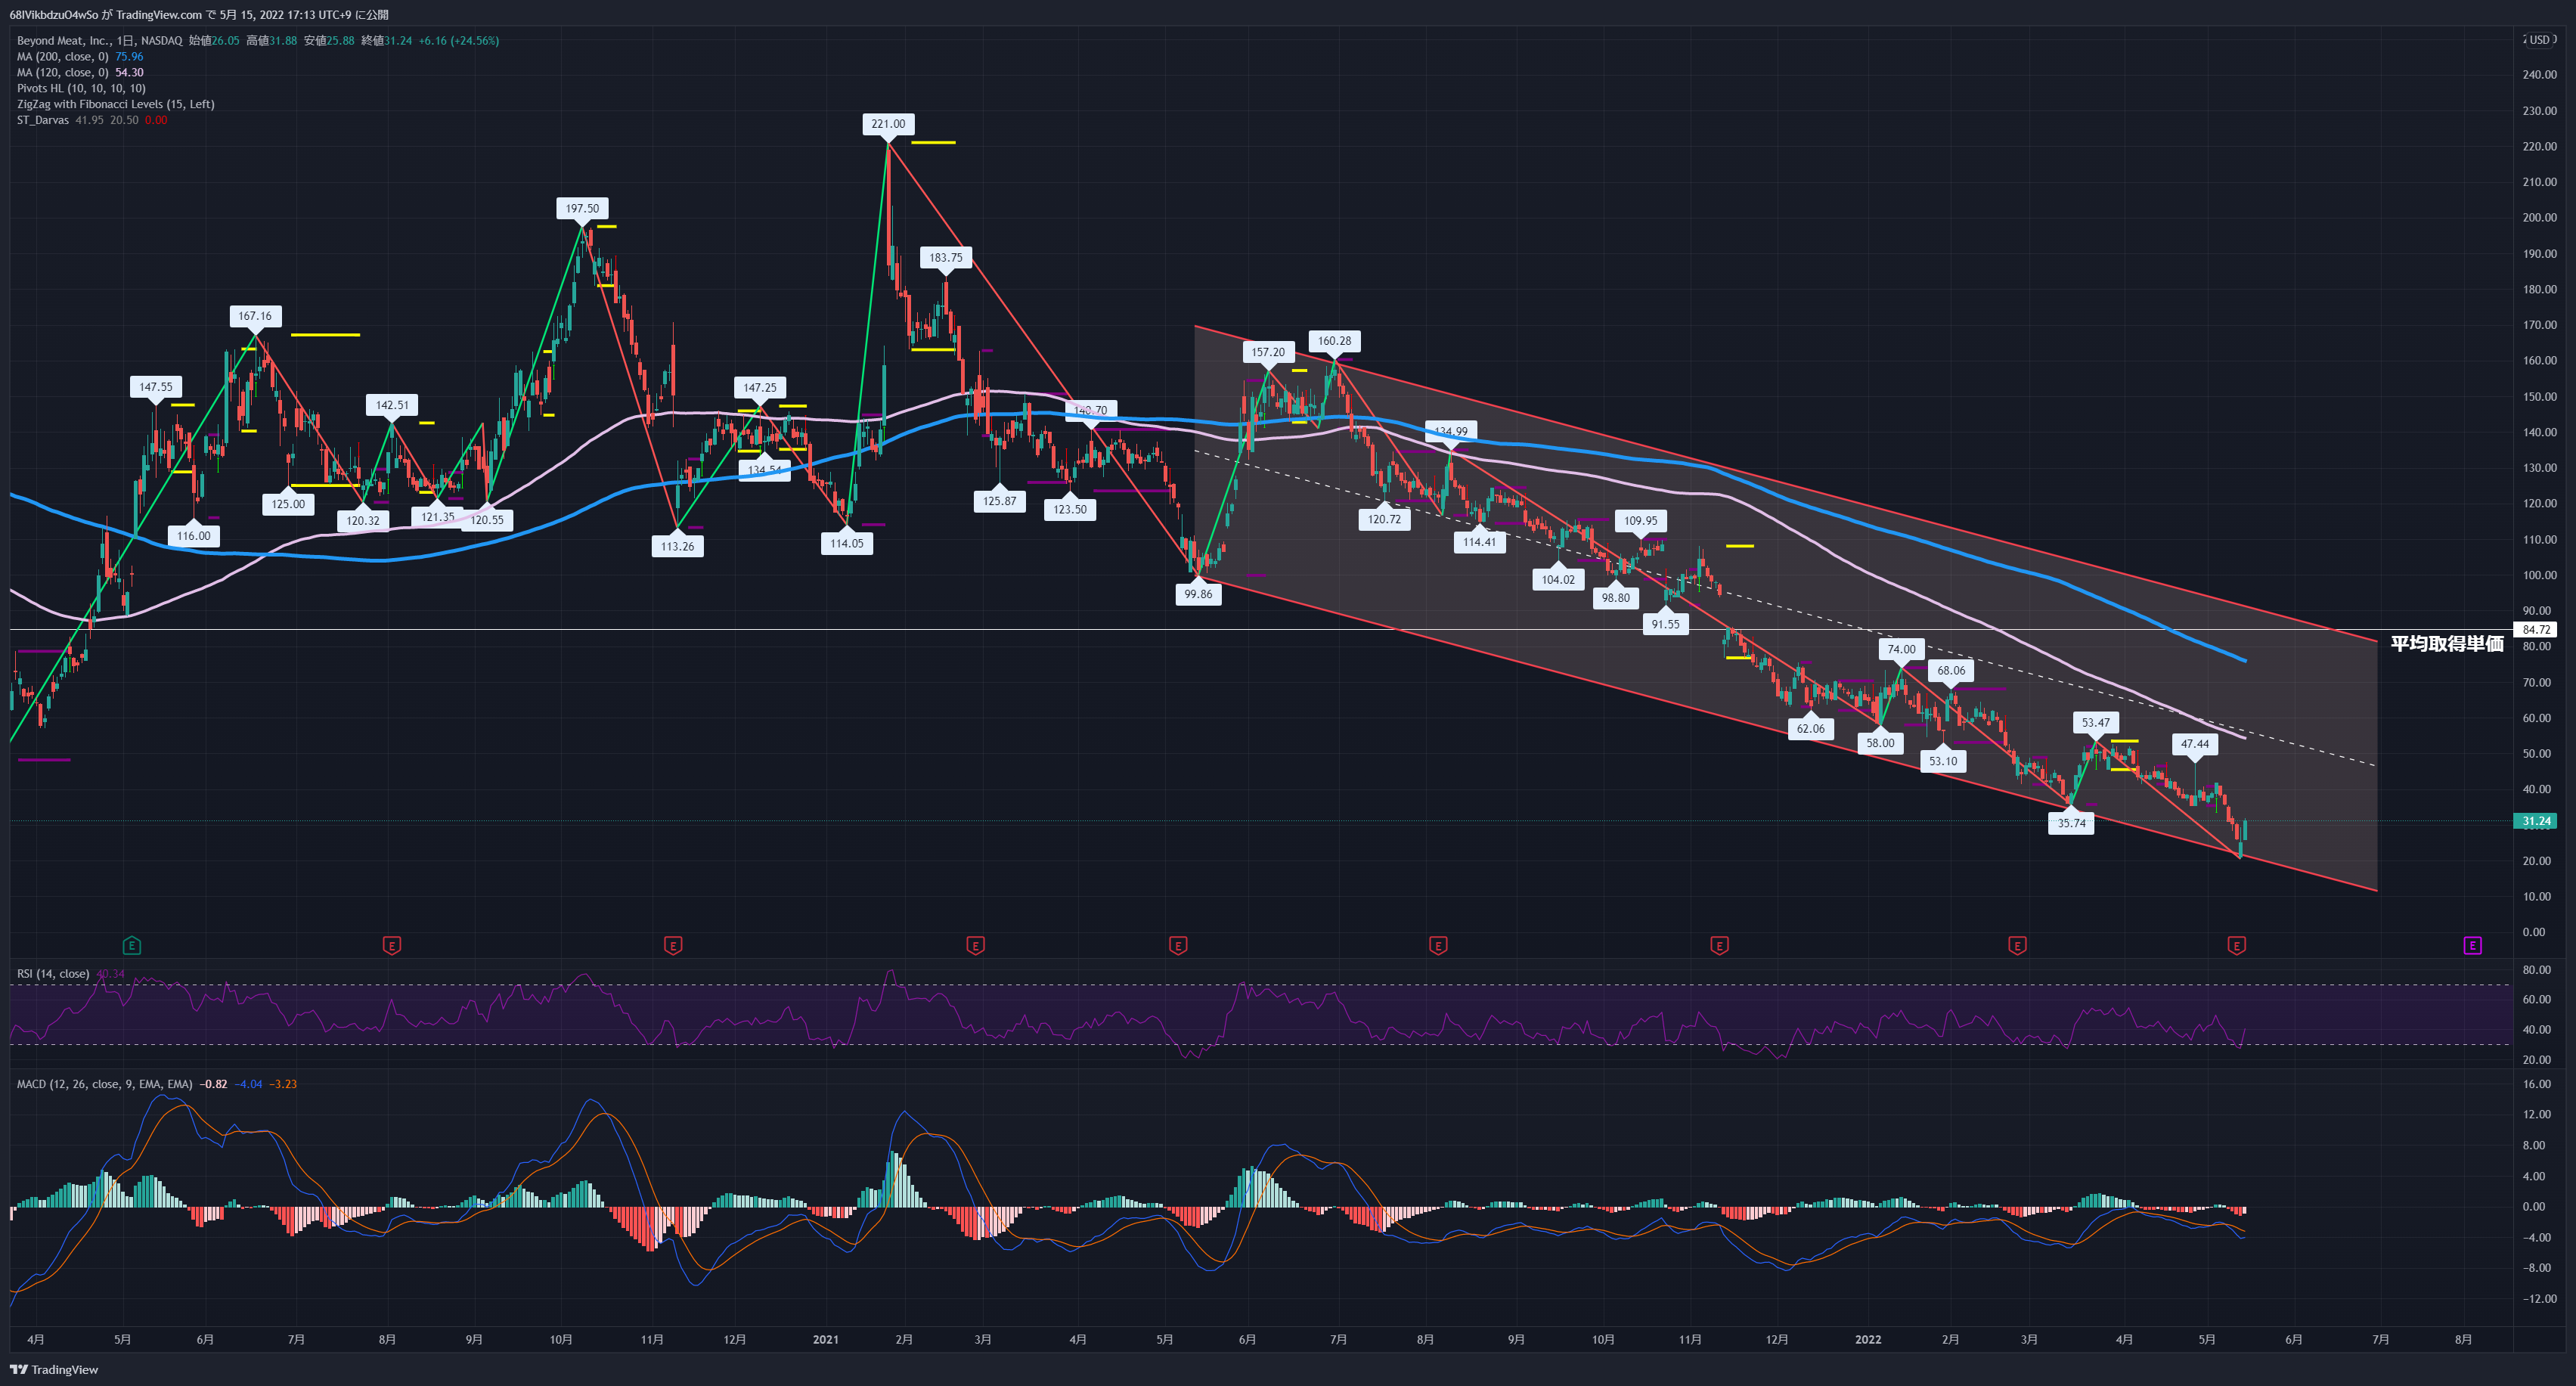The height and width of the screenshot is (1386, 2576).
Task: Click the 125.87 pivot low label
Action: [x=999, y=501]
